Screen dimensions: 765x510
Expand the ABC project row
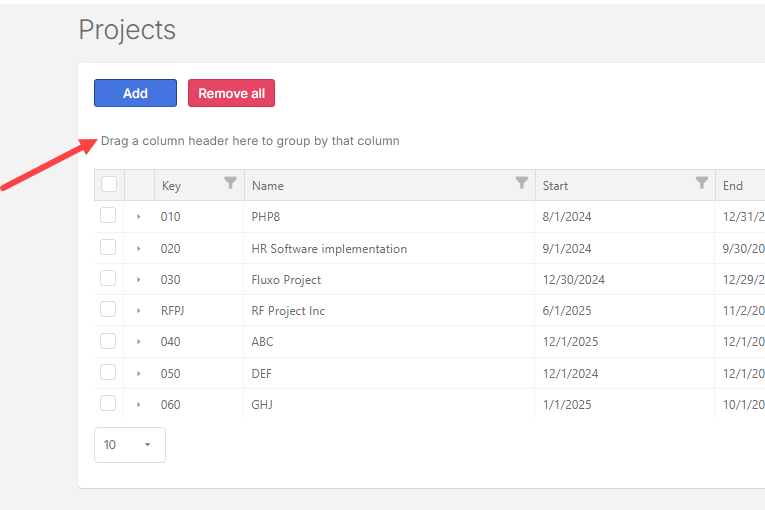139,342
